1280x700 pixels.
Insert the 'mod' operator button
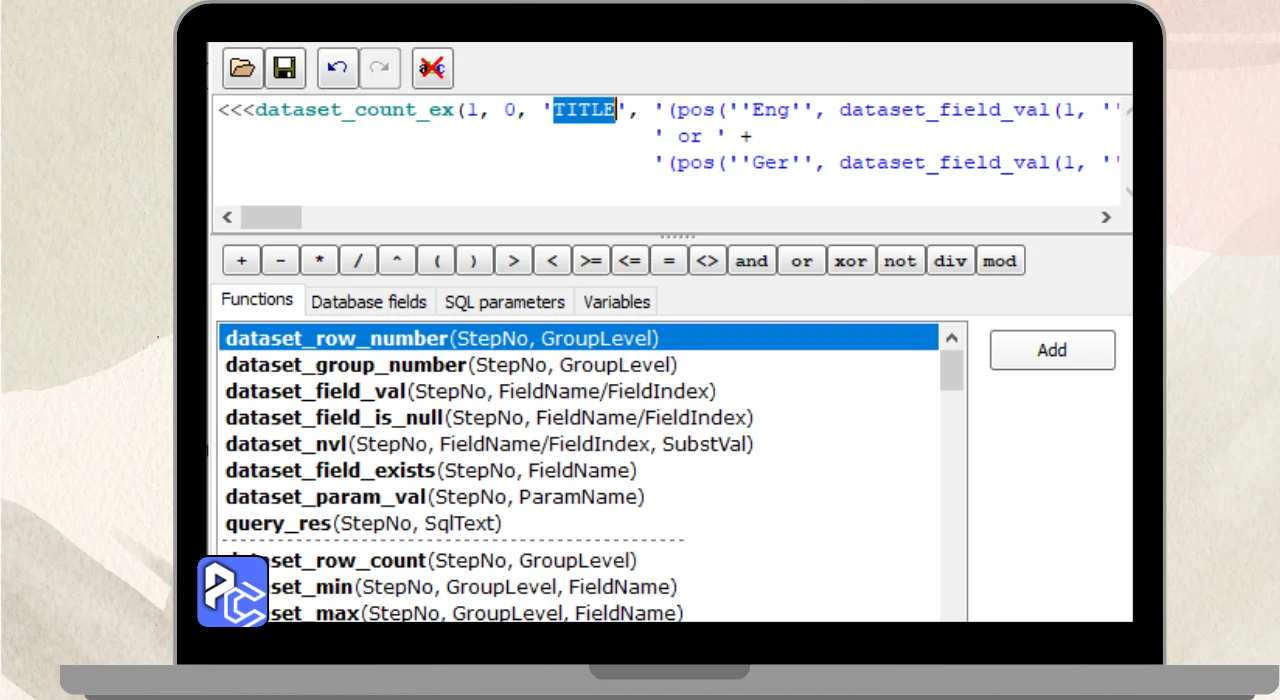tap(1000, 261)
